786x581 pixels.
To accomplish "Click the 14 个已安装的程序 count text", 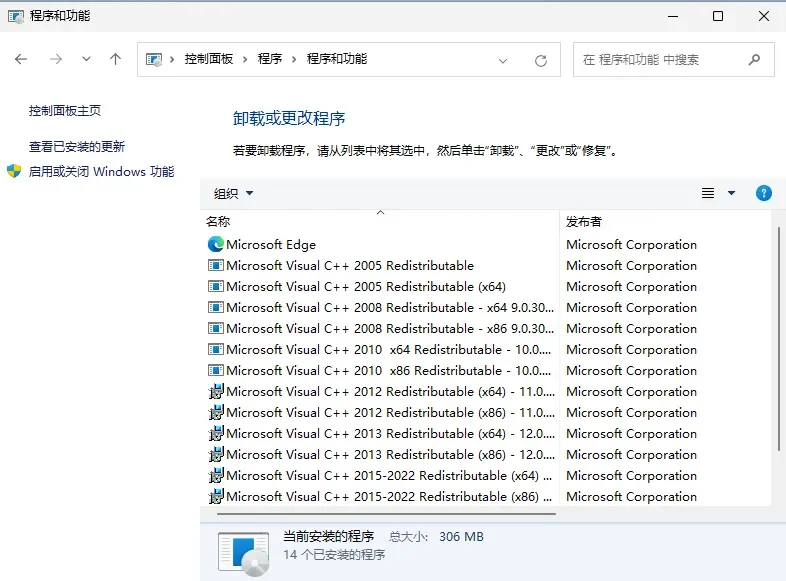I will pos(334,555).
